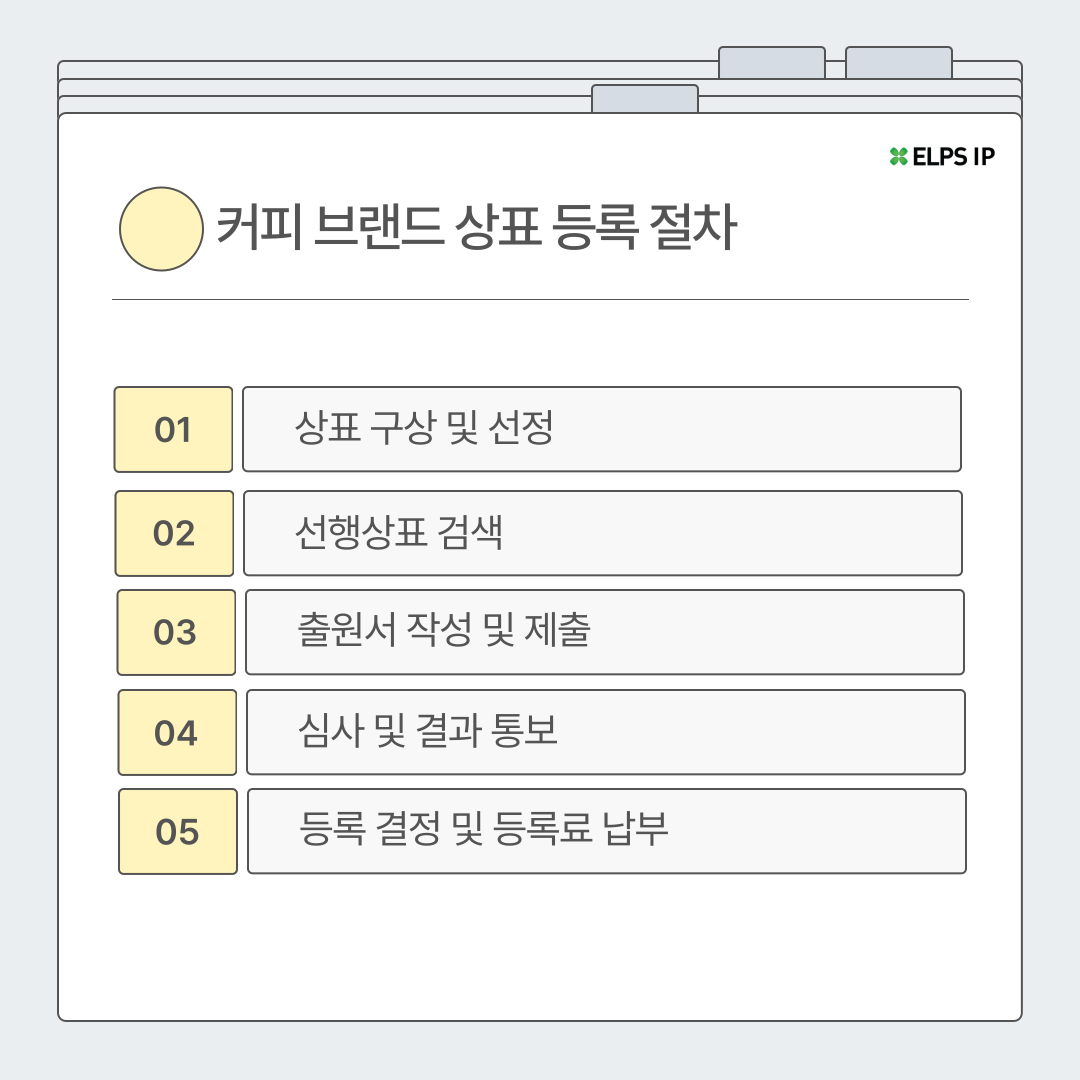
Task: Open the 선행상표 검색 step
Action: (x=603, y=533)
